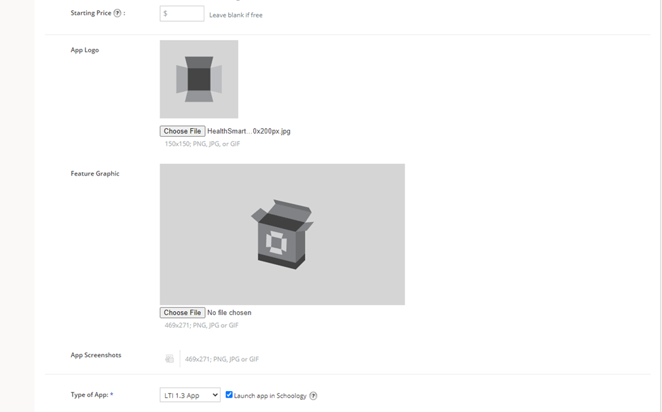662x412 pixels.
Task: Toggle the Launch app in Schoology checkbox
Action: pyautogui.click(x=229, y=395)
